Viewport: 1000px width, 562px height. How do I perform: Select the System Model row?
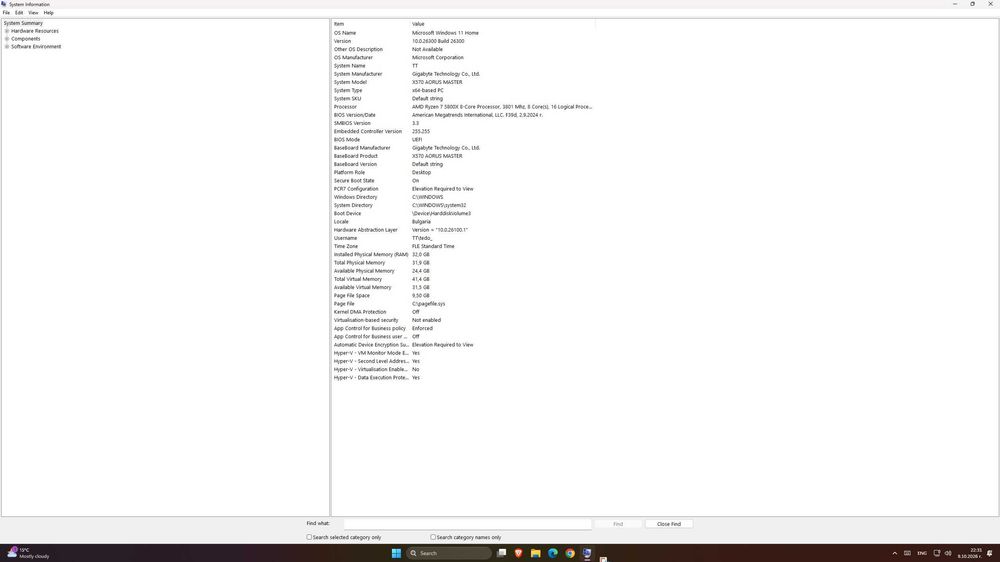tap(464, 82)
